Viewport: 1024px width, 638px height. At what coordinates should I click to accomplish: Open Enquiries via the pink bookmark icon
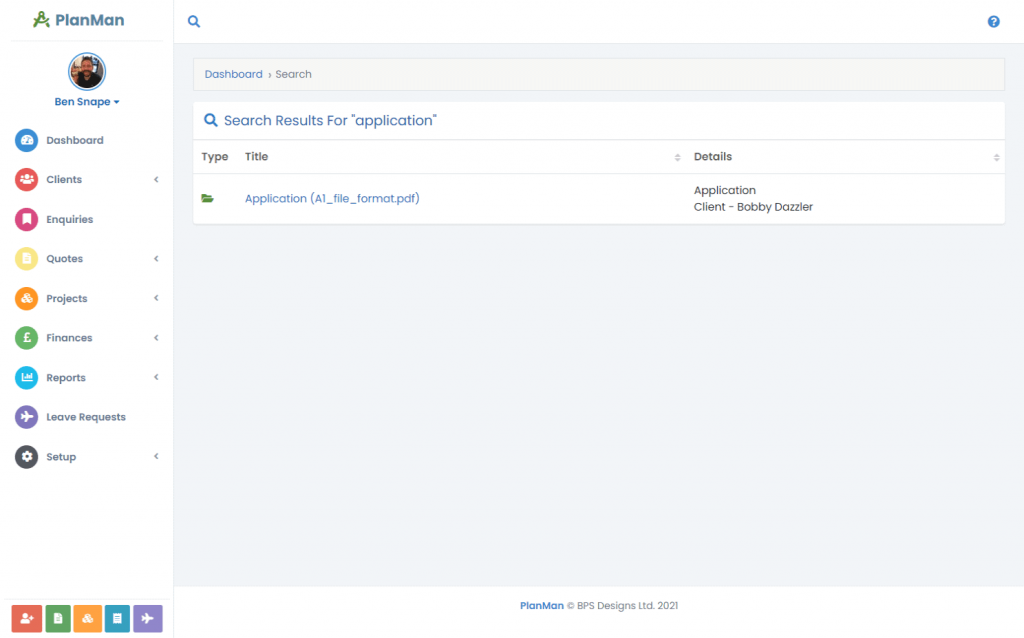click(x=27, y=219)
